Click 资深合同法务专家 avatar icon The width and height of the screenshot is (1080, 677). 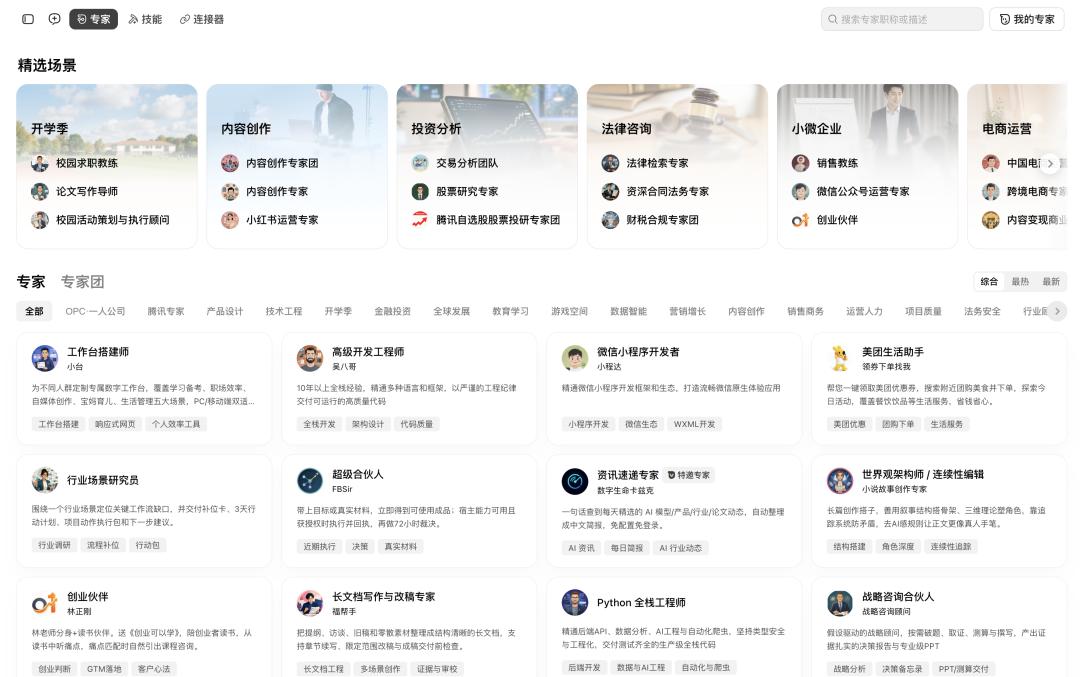click(x=610, y=191)
